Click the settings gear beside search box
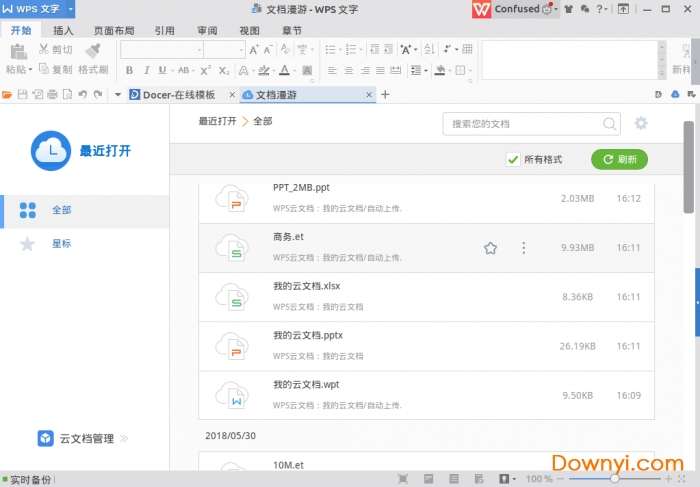Screen dimensions: 700x487 [641, 123]
